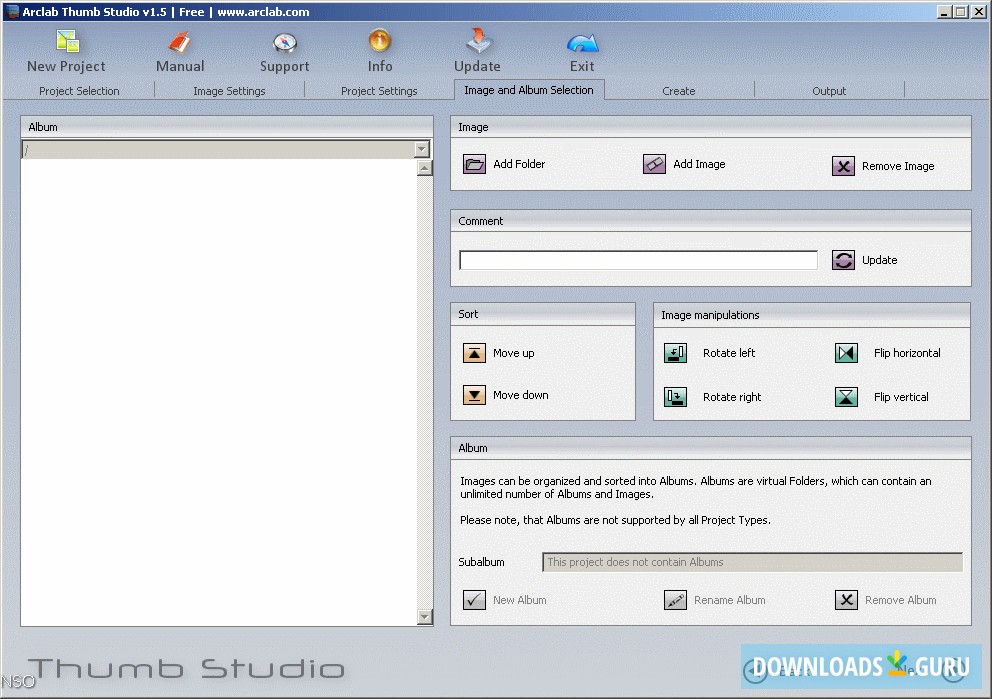The height and width of the screenshot is (699, 992).
Task: Select Image and Album Selection tab
Action: (x=529, y=90)
